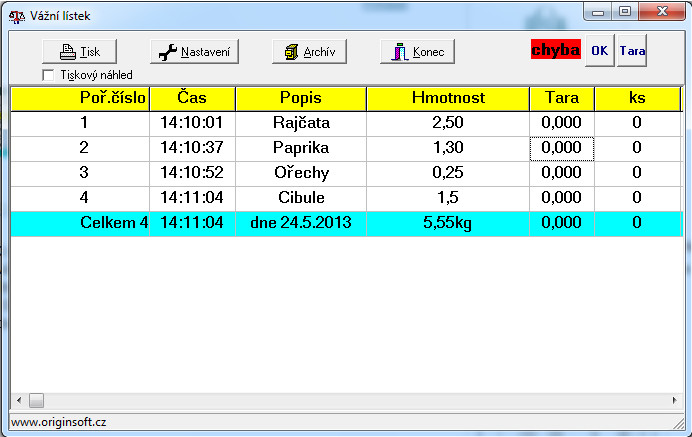692x437 pixels.
Task: Click the dne 24.5.2013 date cell
Action: [301, 223]
